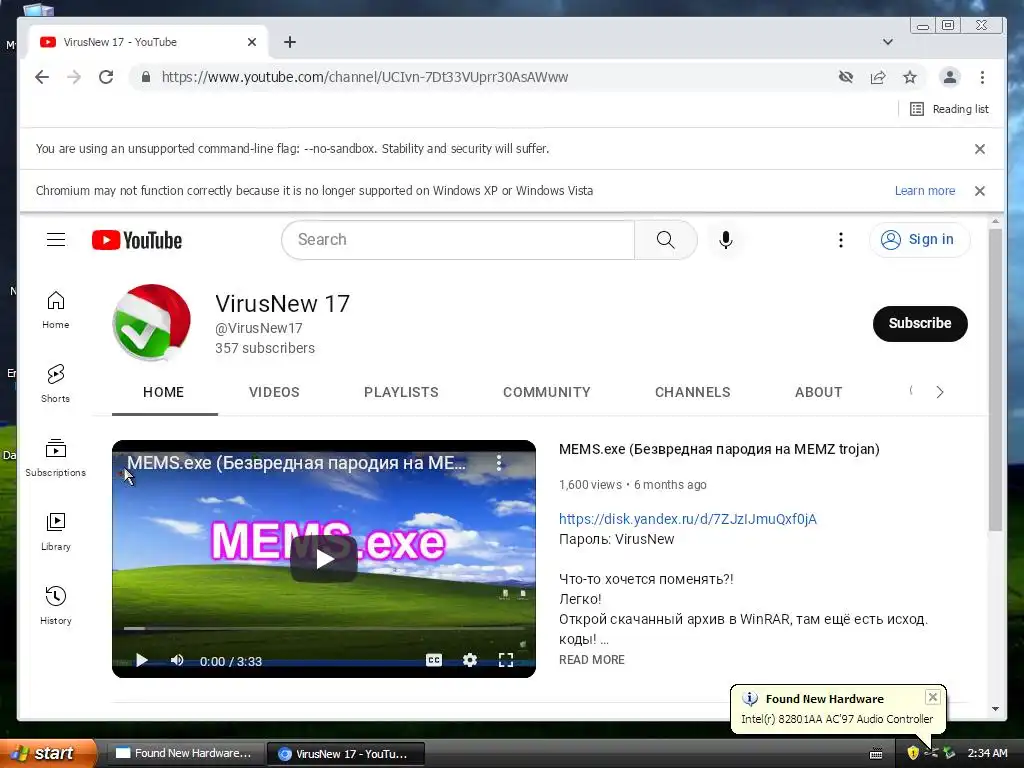The width and height of the screenshot is (1024, 768).
Task: Click the page vertical scrollbar thumb
Action: pyautogui.click(x=995, y=379)
